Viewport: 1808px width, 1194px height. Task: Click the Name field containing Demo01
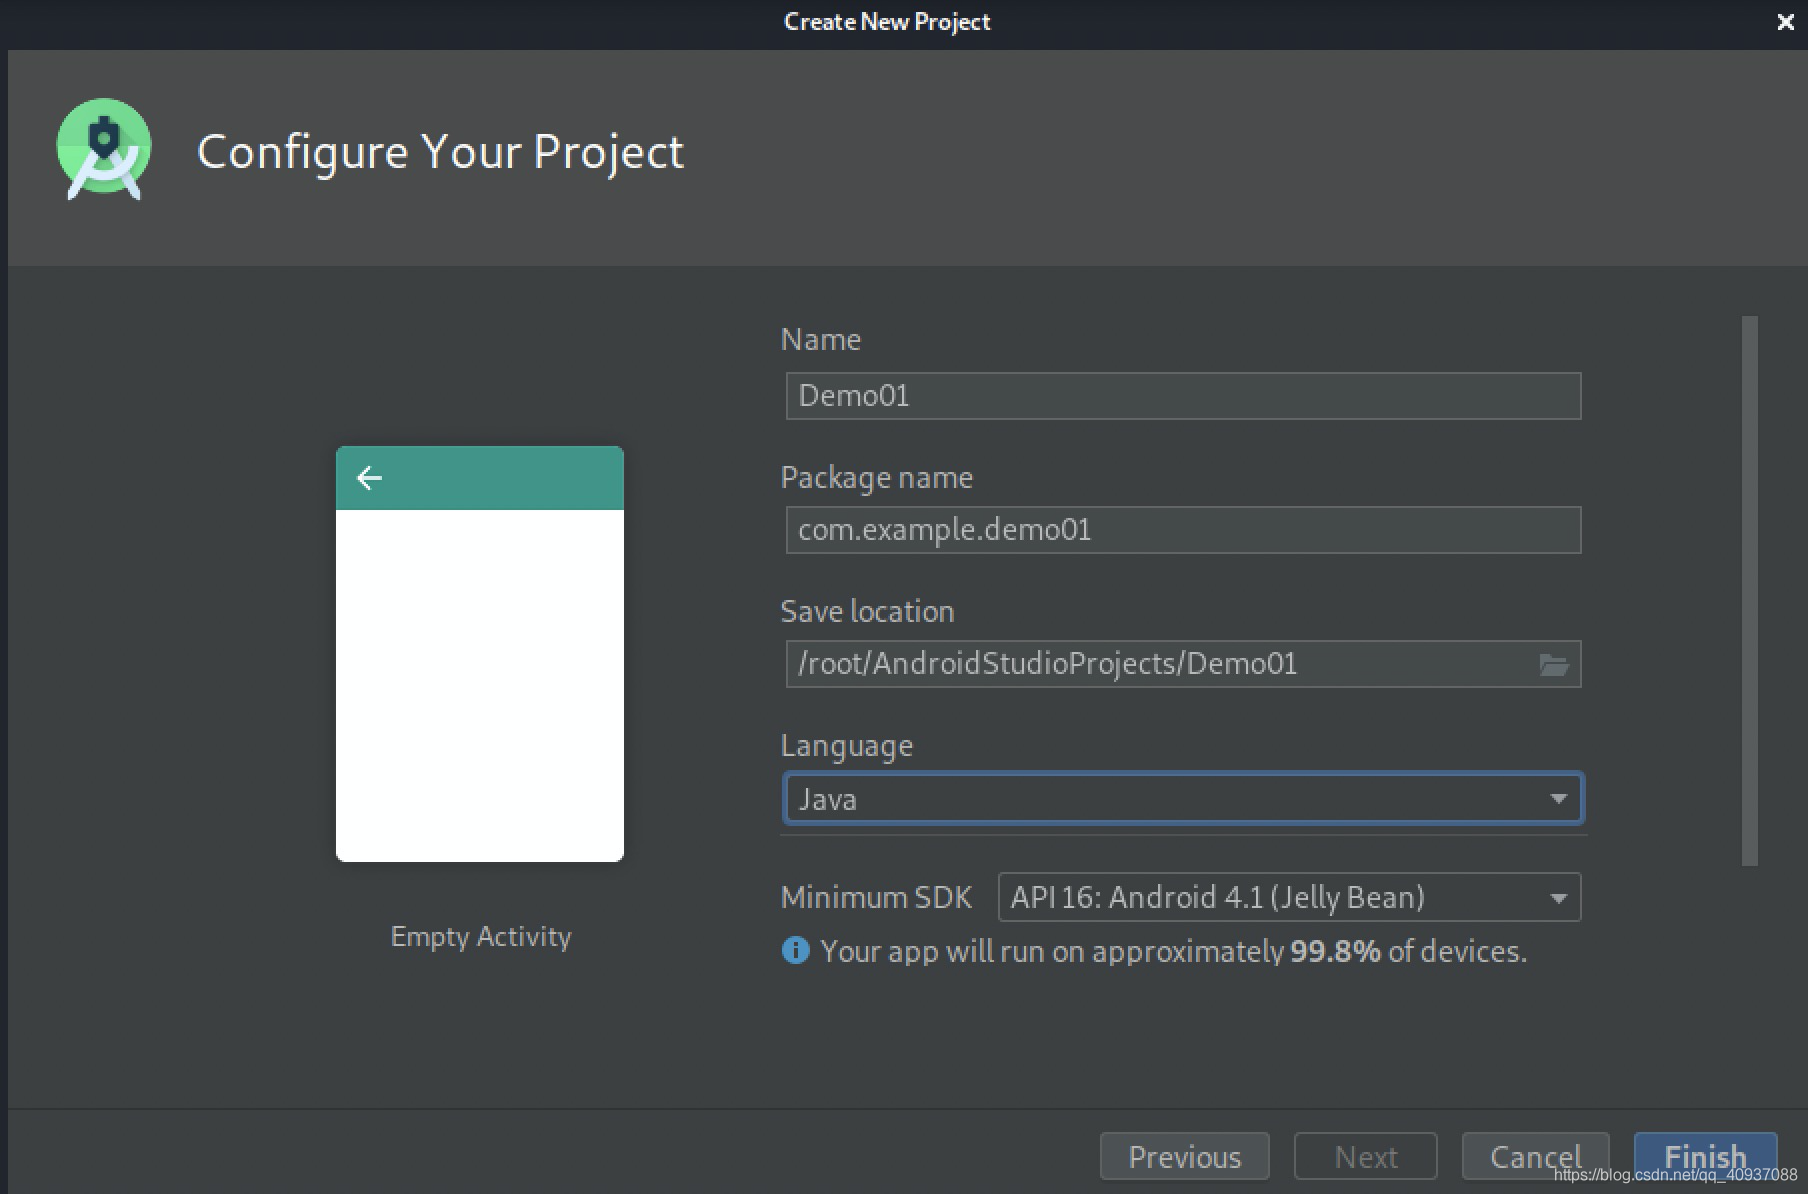click(x=1183, y=396)
